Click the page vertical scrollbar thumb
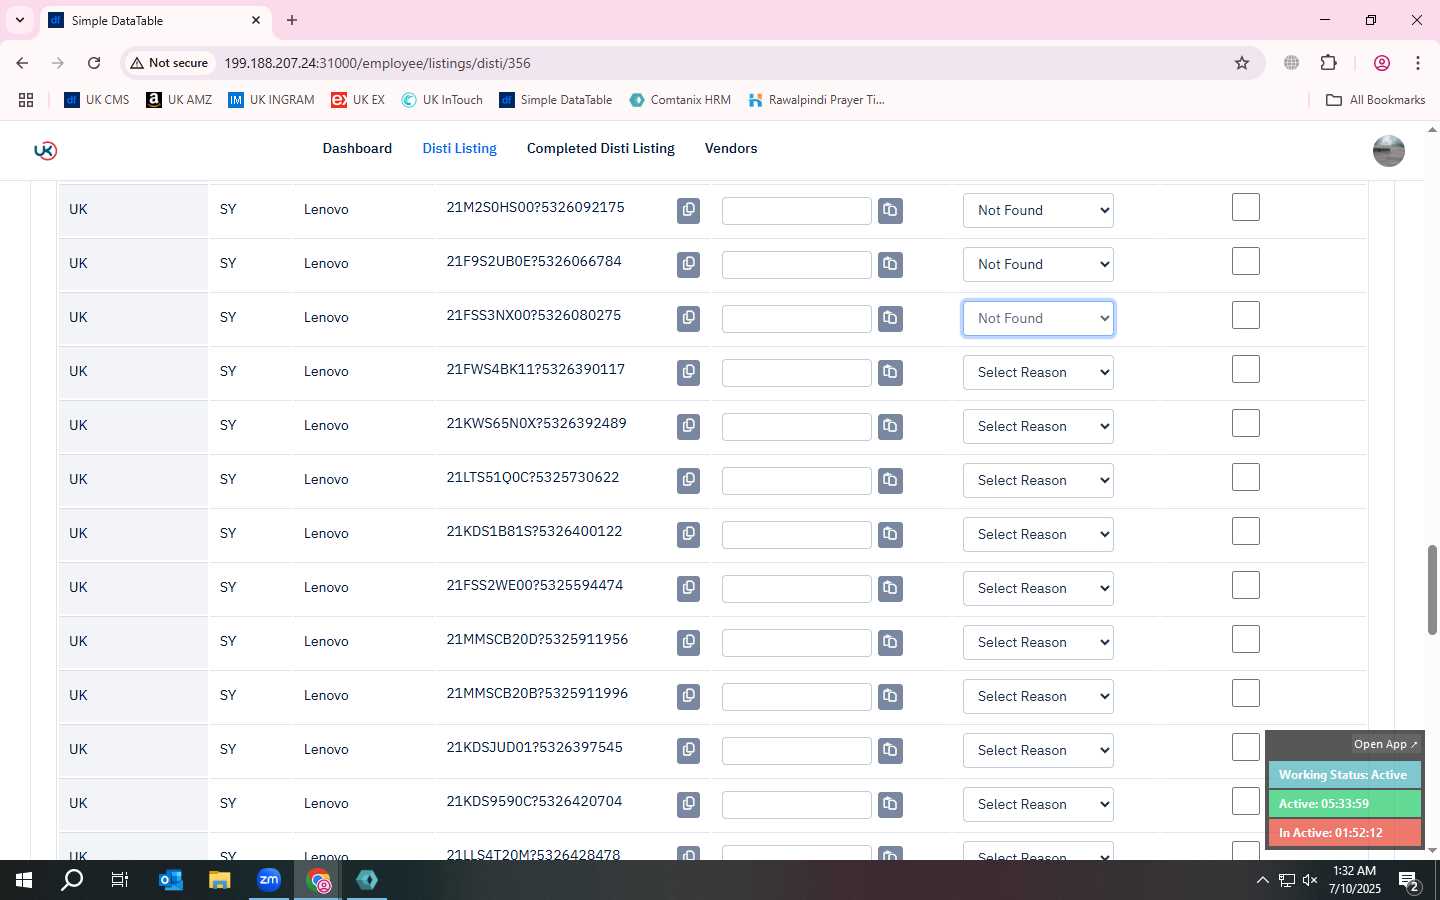The width and height of the screenshot is (1440, 900). tap(1432, 590)
